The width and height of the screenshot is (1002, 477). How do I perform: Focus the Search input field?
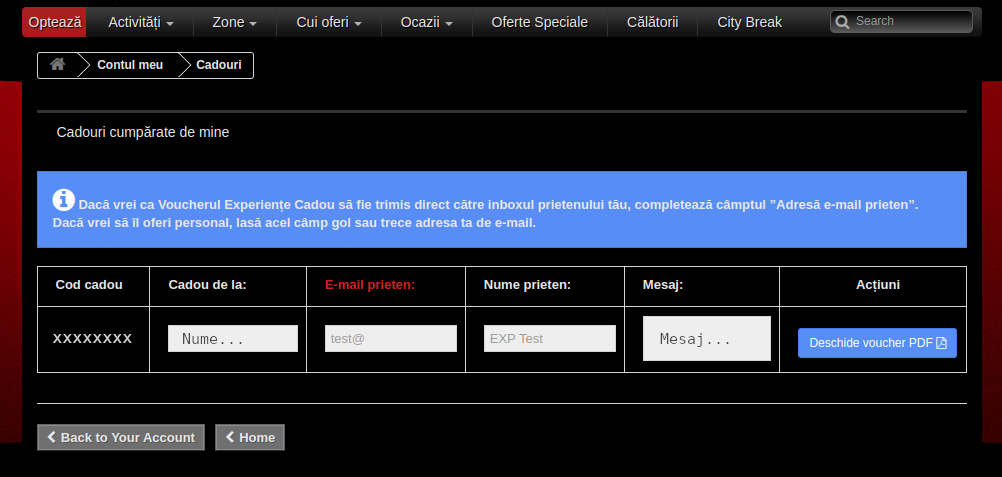(x=910, y=21)
